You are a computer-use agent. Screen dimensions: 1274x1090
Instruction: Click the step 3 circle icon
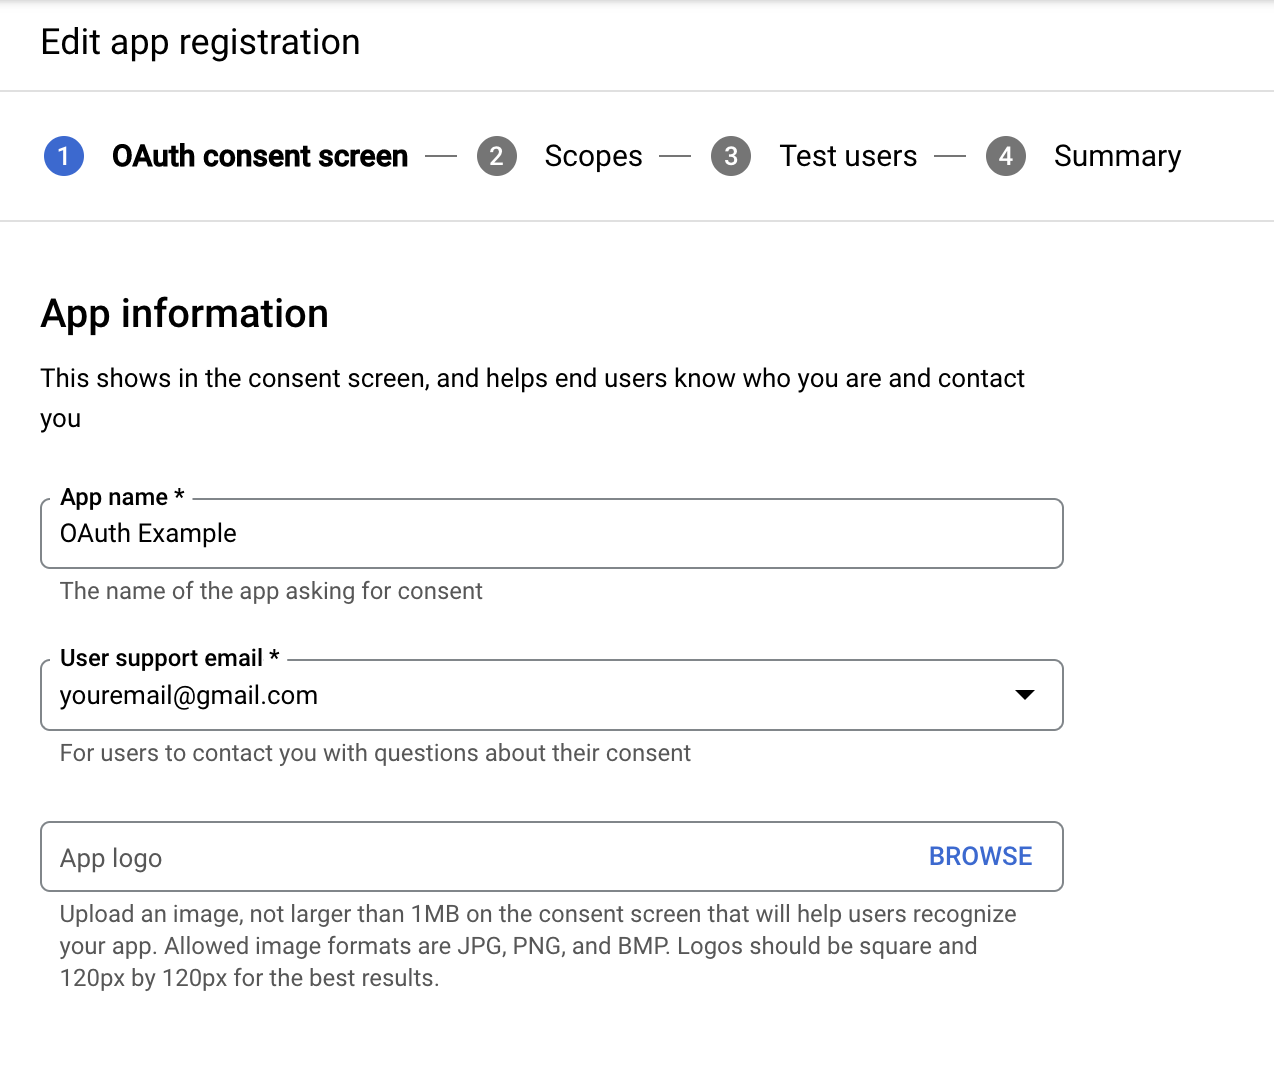730,156
